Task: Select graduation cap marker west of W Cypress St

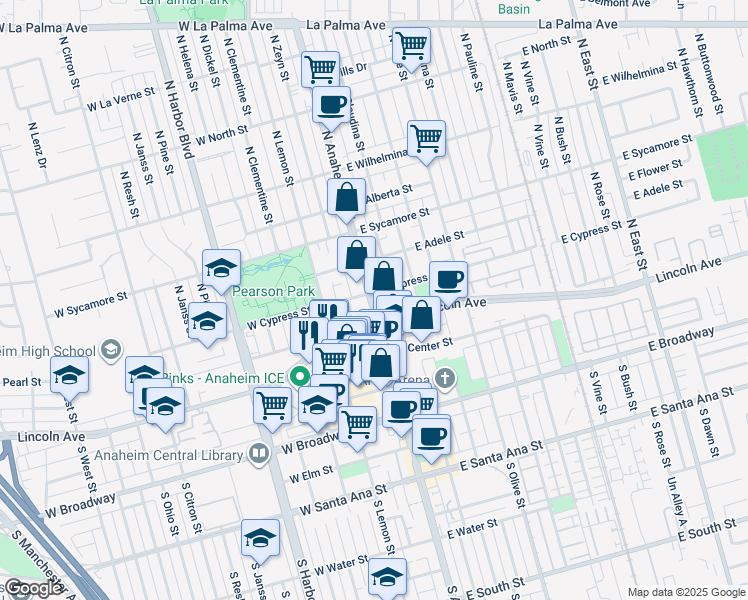Action: coord(208,322)
